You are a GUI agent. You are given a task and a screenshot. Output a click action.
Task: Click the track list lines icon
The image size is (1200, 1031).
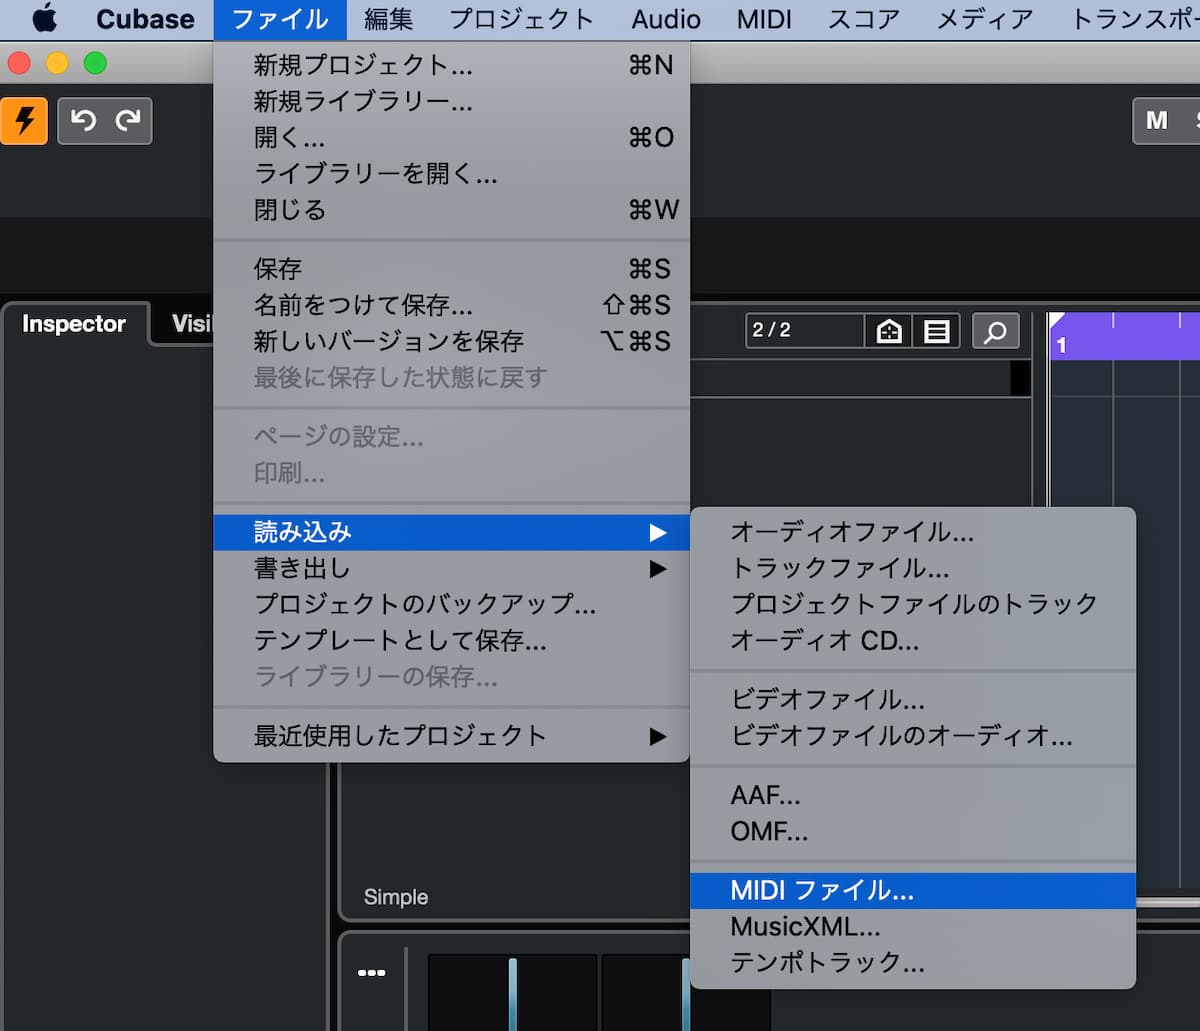pyautogui.click(x=937, y=331)
